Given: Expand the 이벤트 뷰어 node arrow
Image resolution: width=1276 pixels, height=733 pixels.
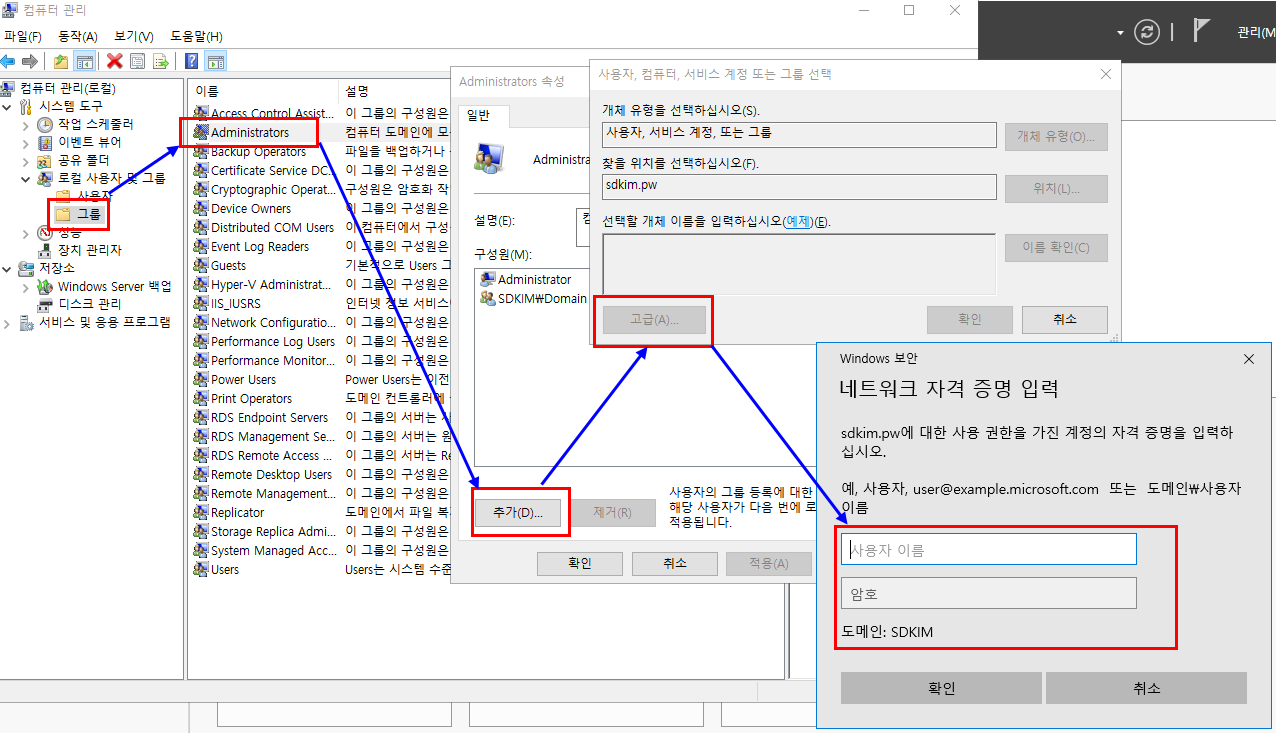Looking at the screenshot, I should pyautogui.click(x=27, y=142).
